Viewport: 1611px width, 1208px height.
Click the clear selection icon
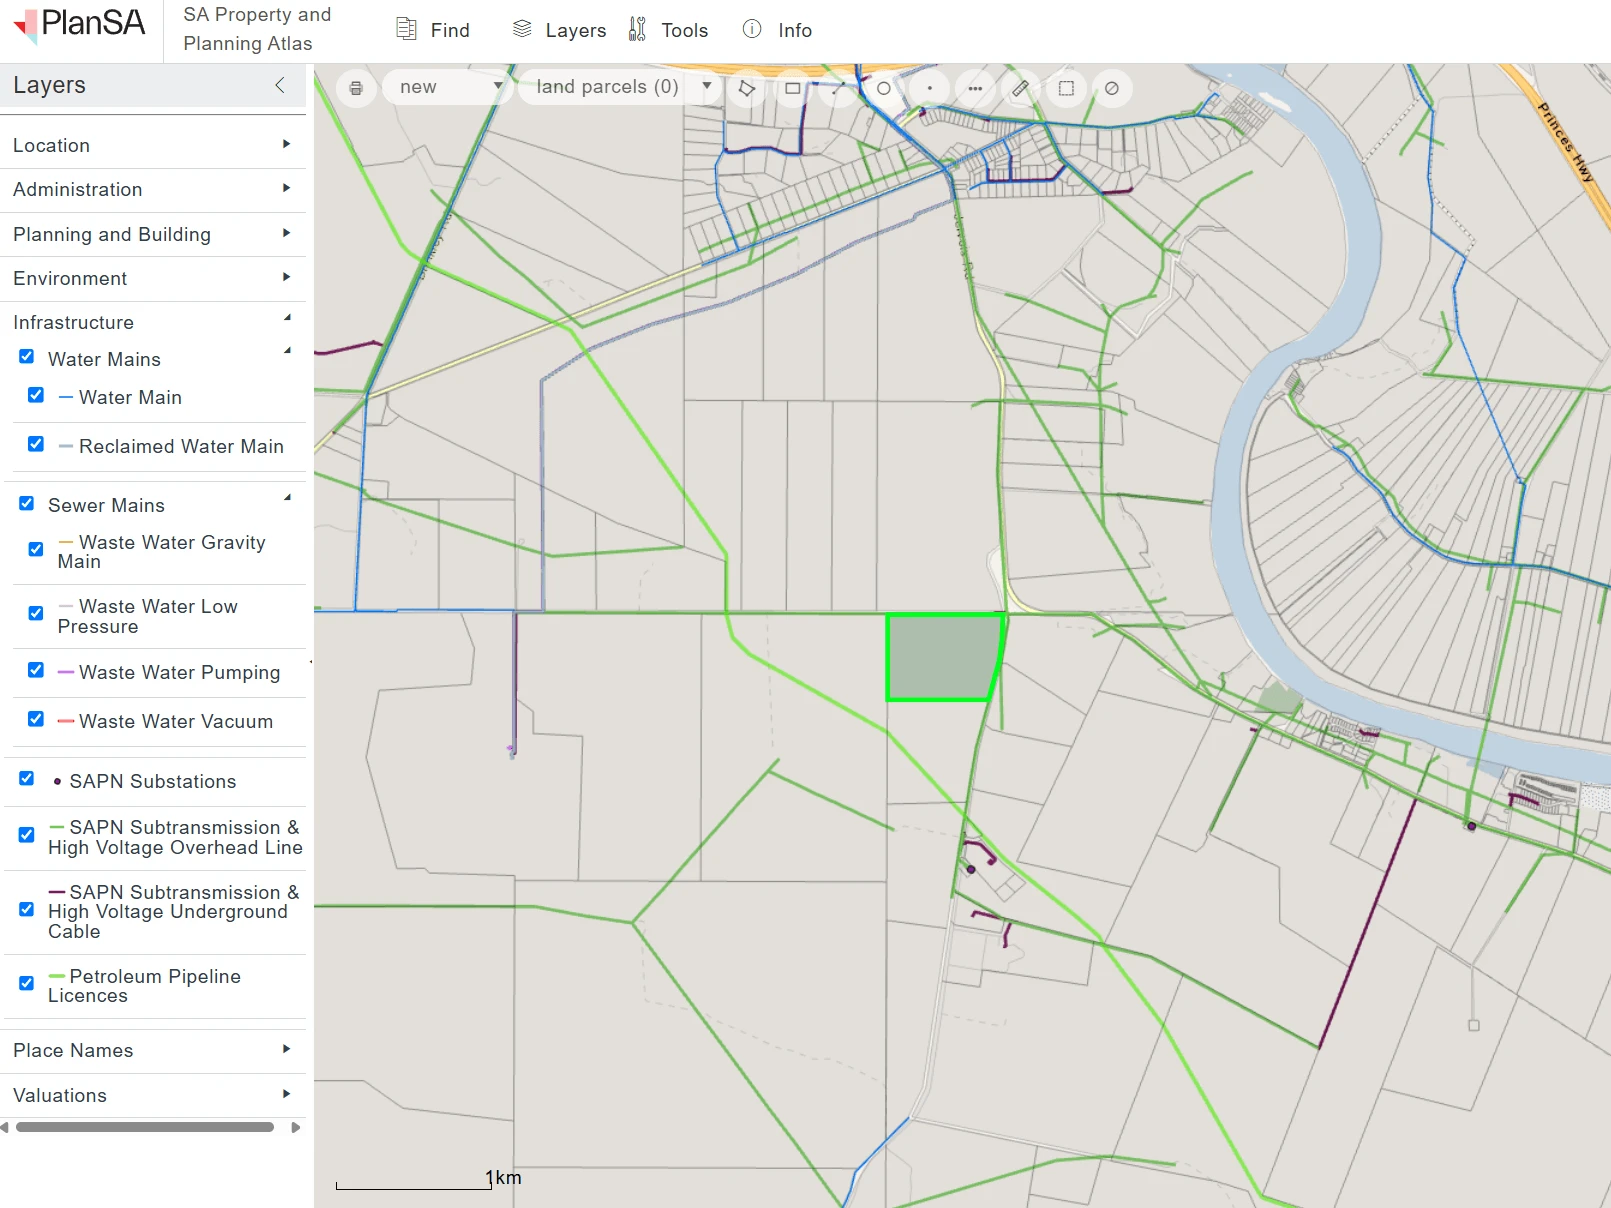pos(1112,88)
